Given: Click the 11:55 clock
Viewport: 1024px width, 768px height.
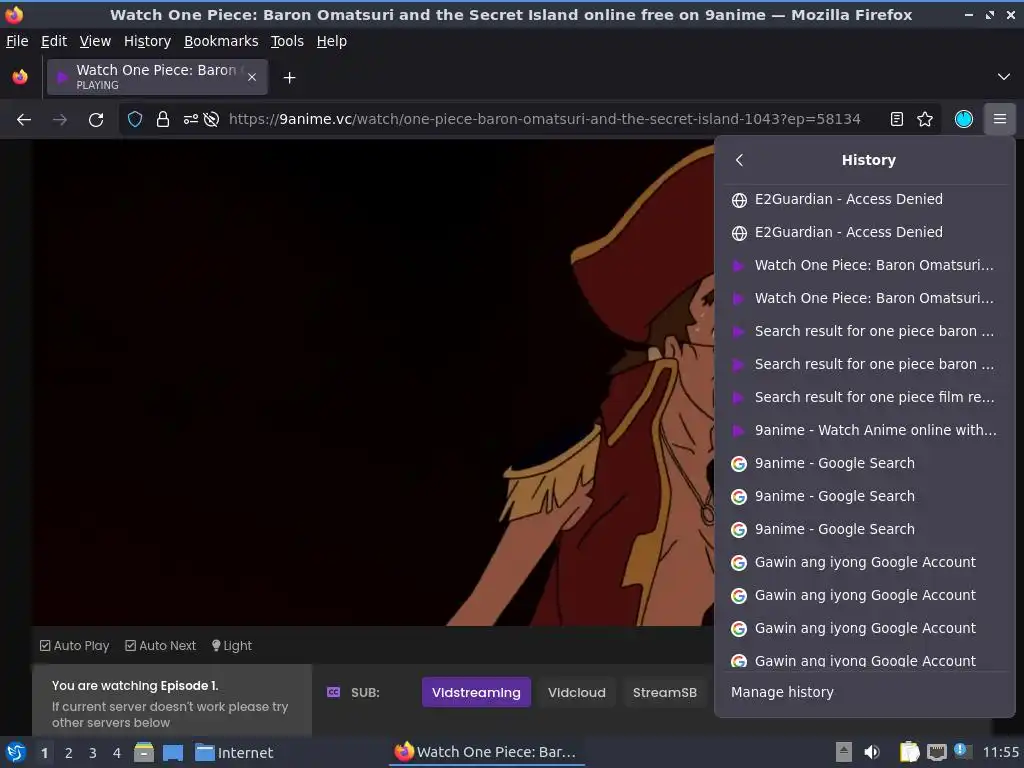Looking at the screenshot, I should [x=1000, y=752].
